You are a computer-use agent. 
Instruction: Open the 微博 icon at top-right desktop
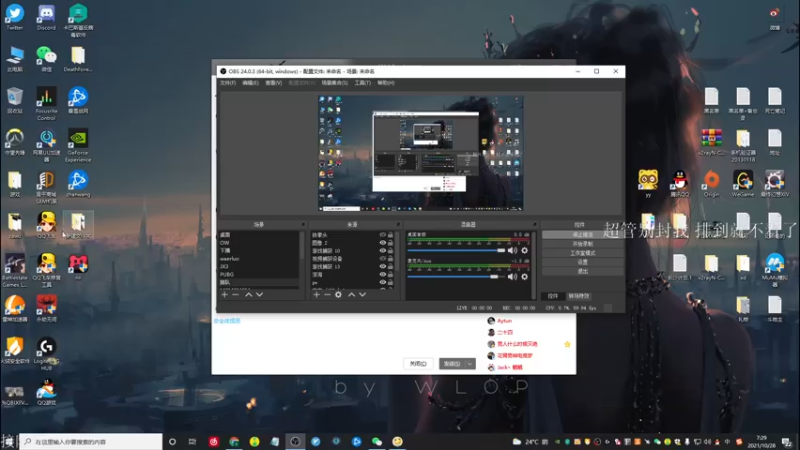tap(774, 18)
